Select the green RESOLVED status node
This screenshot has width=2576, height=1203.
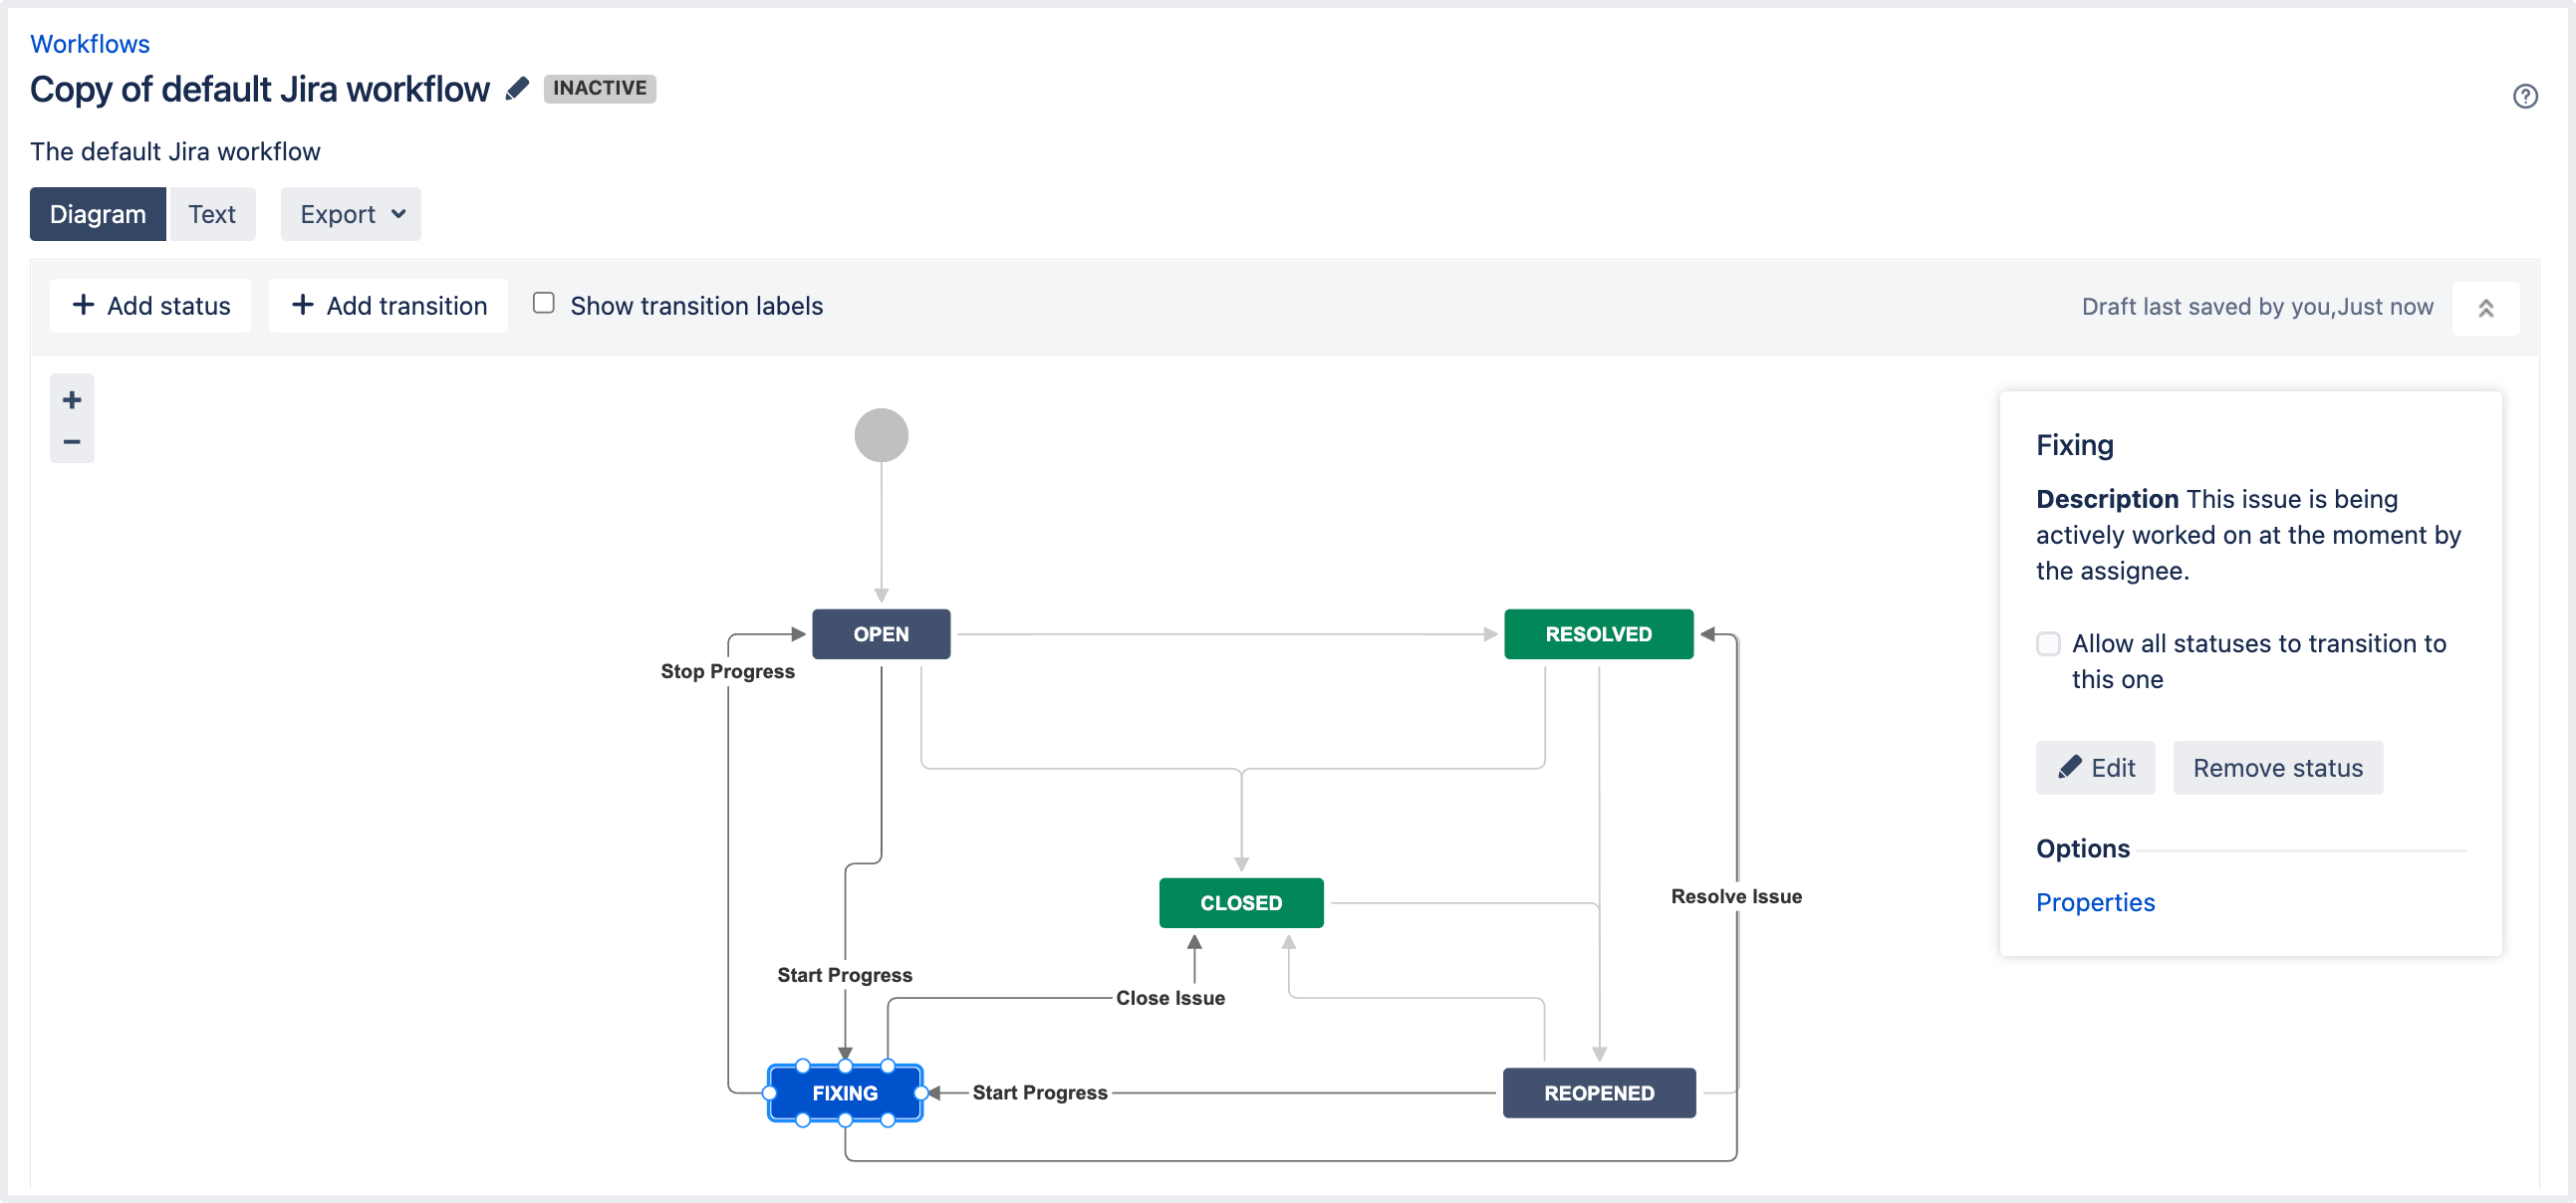tap(1597, 634)
